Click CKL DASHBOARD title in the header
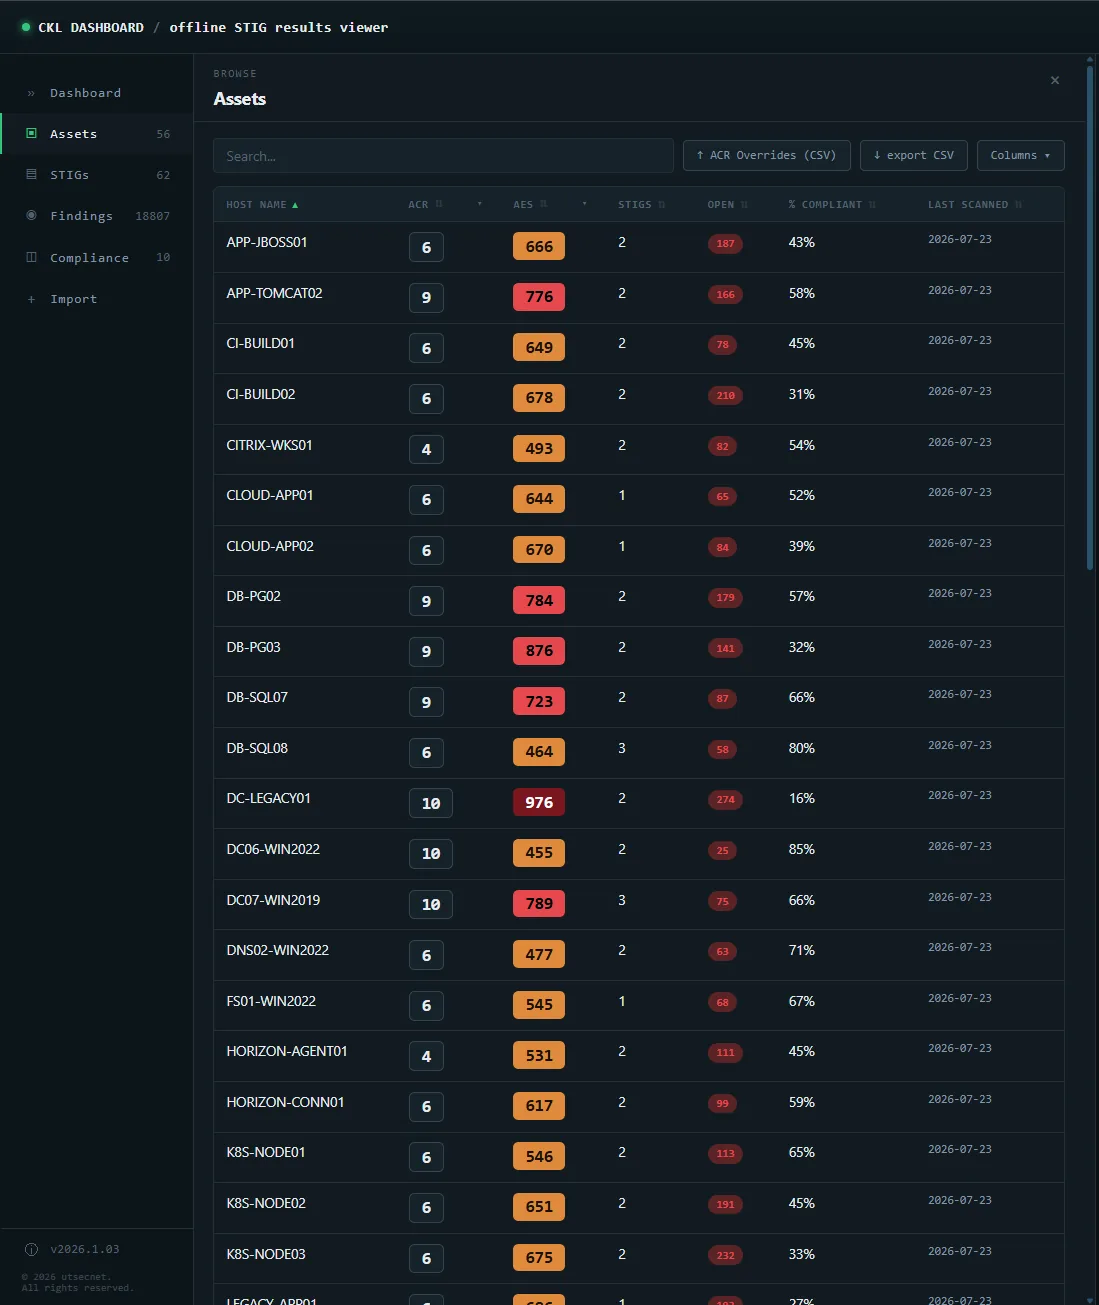 coord(91,27)
